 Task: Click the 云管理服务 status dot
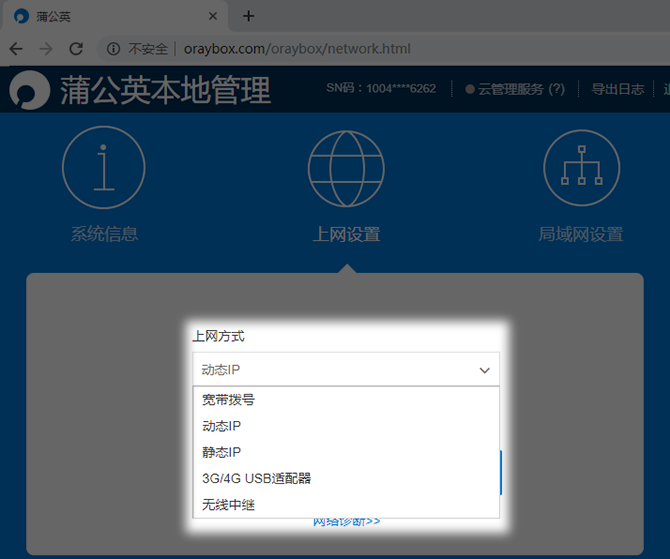tap(470, 89)
